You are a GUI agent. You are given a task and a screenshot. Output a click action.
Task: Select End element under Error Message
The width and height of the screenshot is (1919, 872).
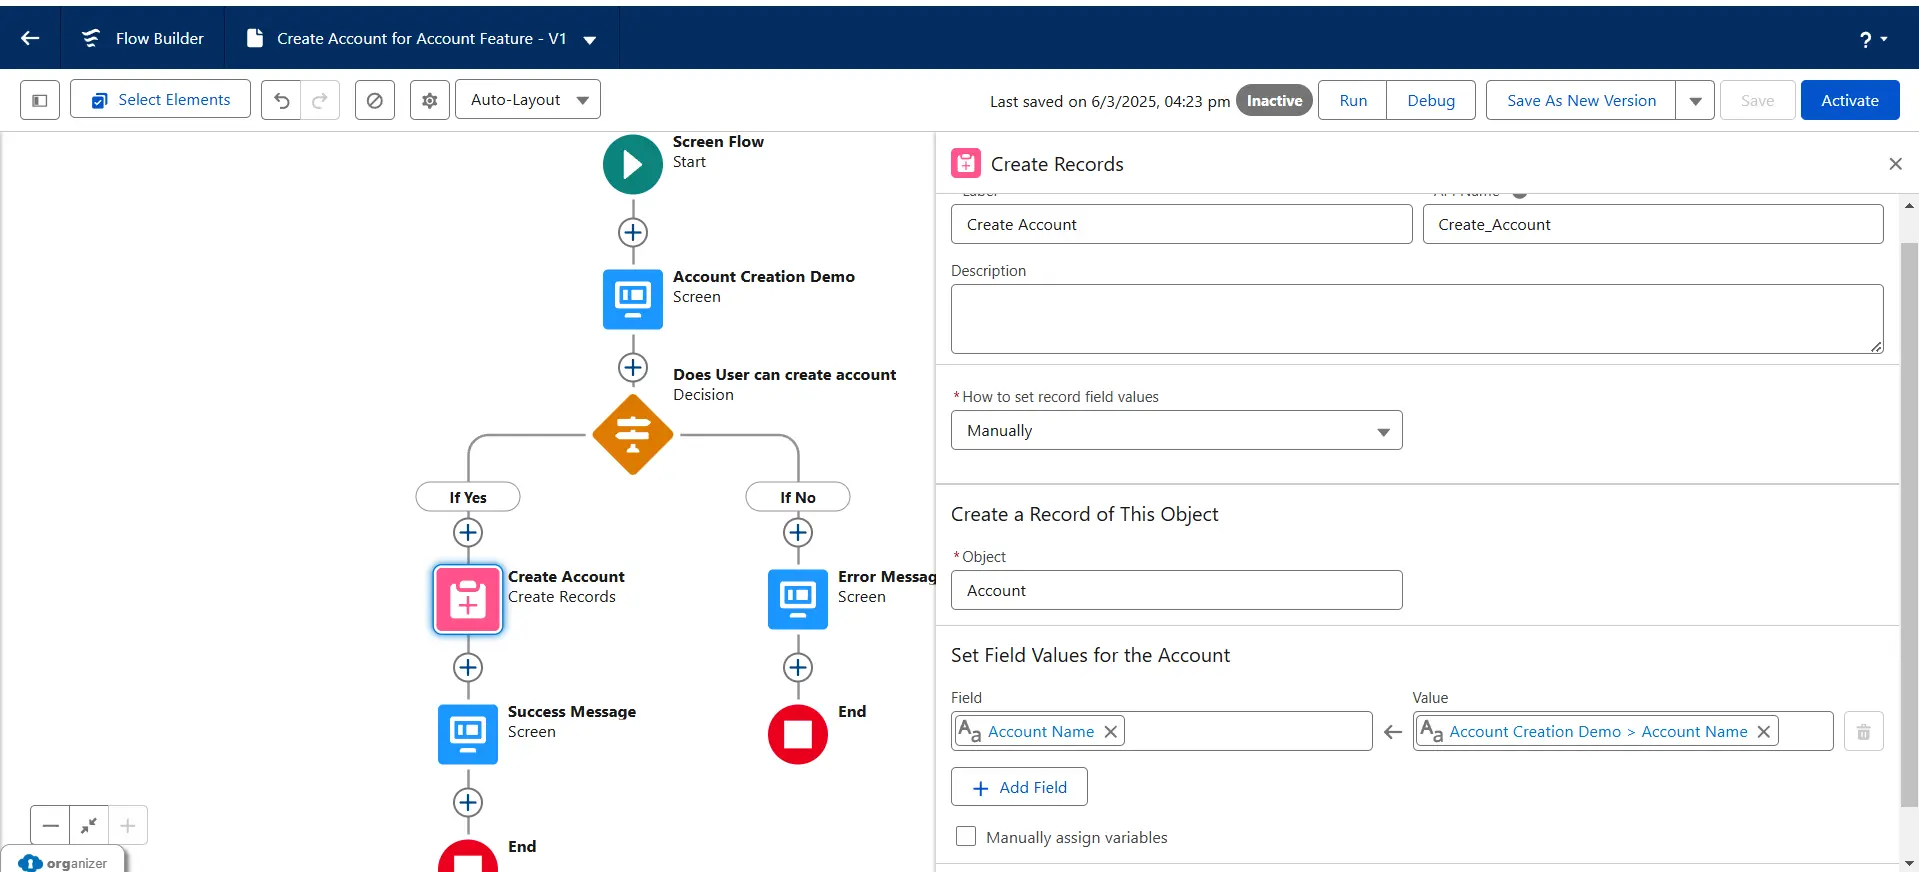[798, 734]
